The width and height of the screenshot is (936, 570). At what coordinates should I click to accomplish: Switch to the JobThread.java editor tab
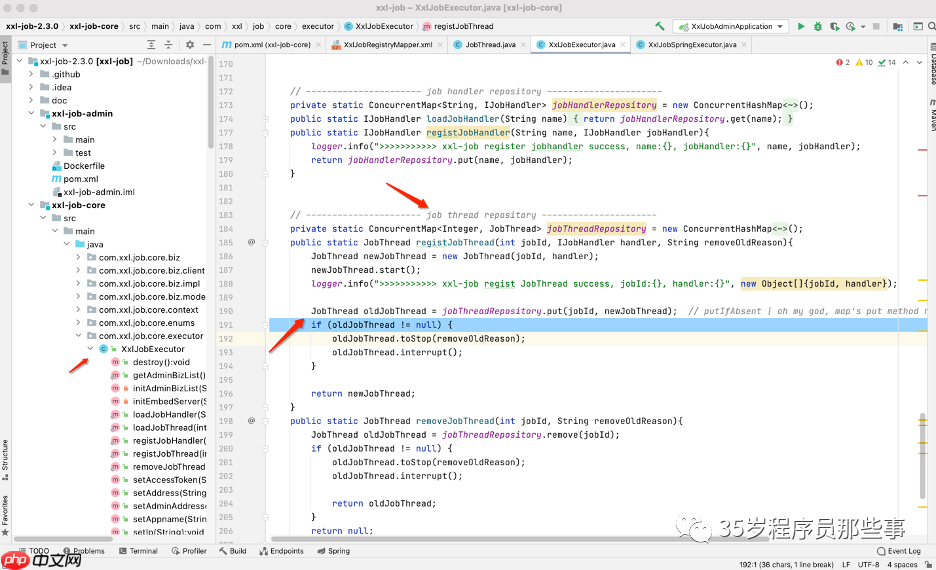click(x=489, y=45)
